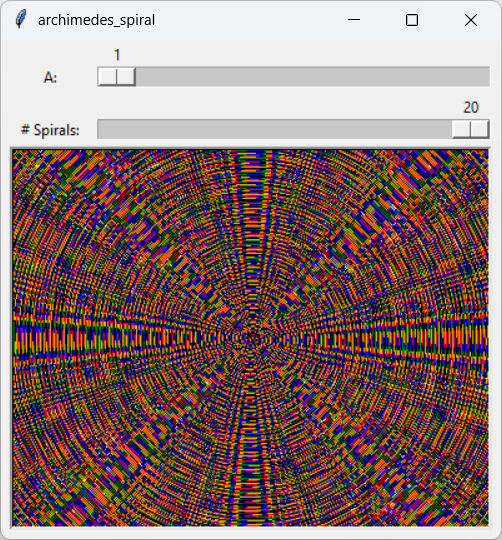Click the archimedes_spiral window title
Viewport: 502px width, 540px height.
pos(96,20)
